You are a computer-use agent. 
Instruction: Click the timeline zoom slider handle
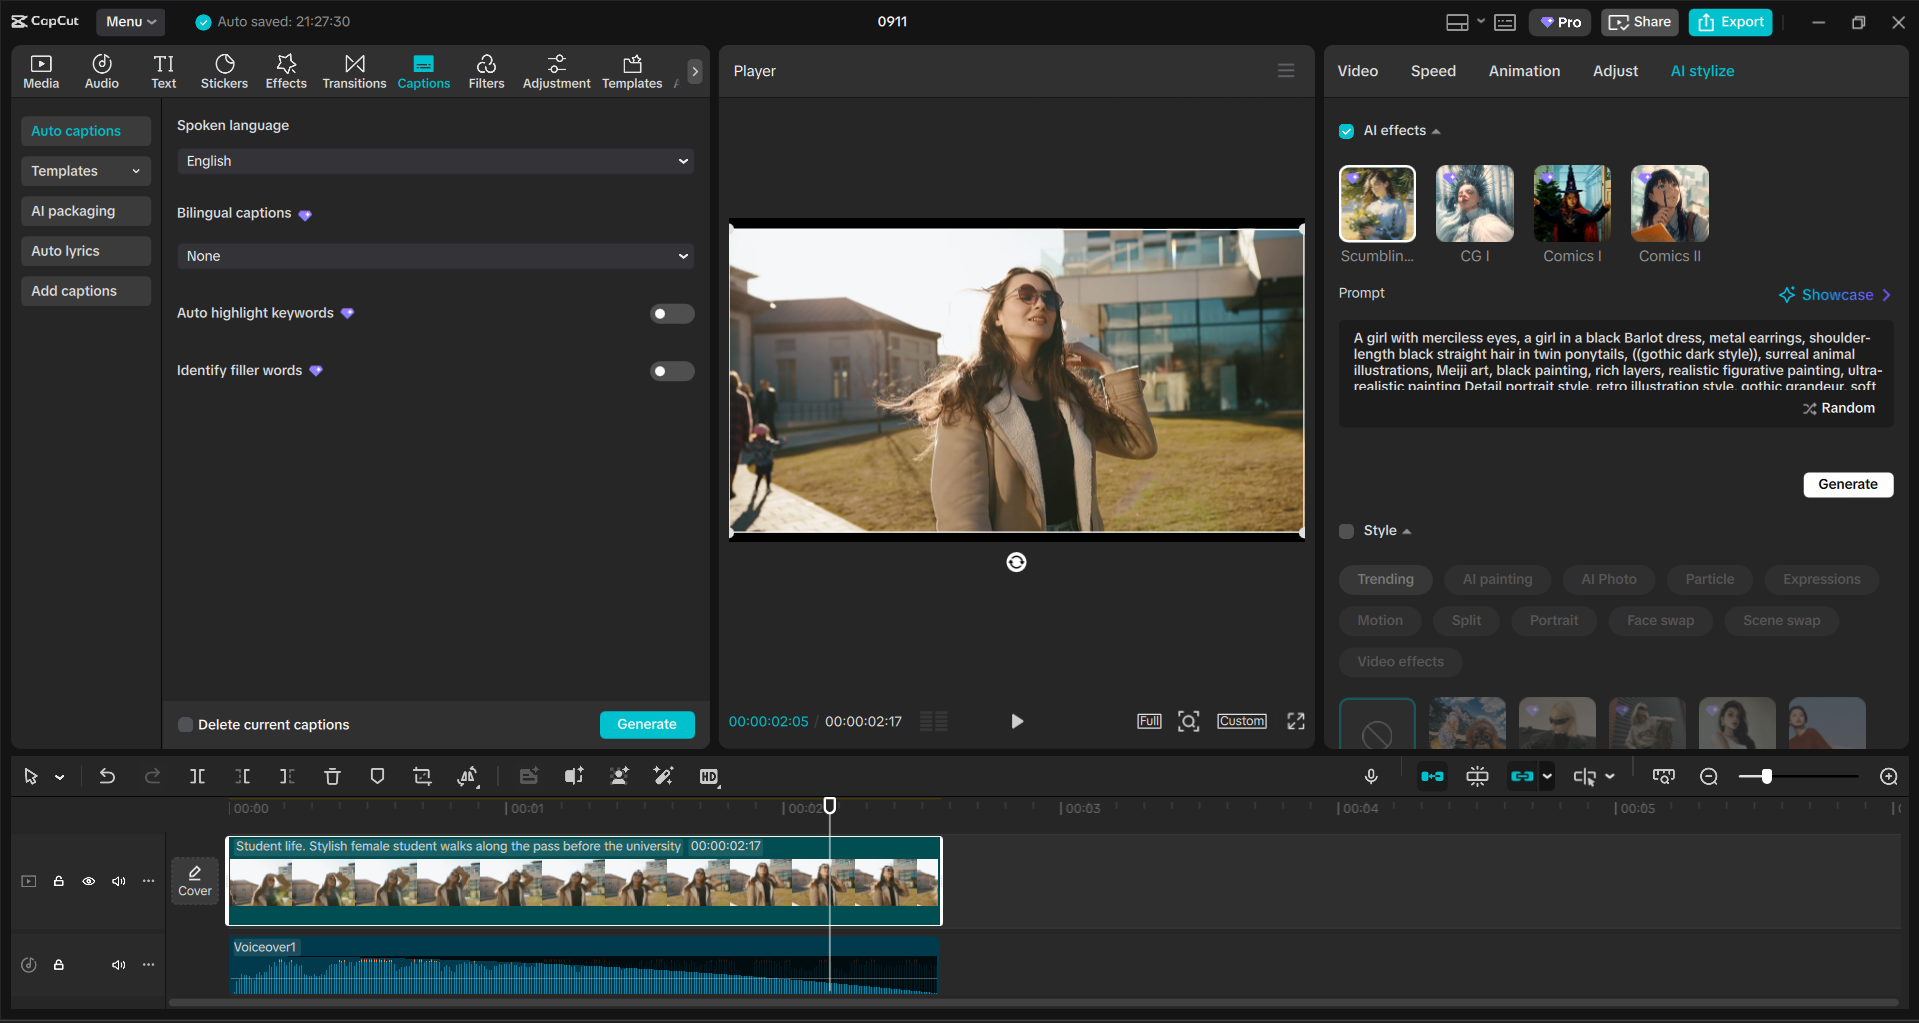click(x=1767, y=777)
